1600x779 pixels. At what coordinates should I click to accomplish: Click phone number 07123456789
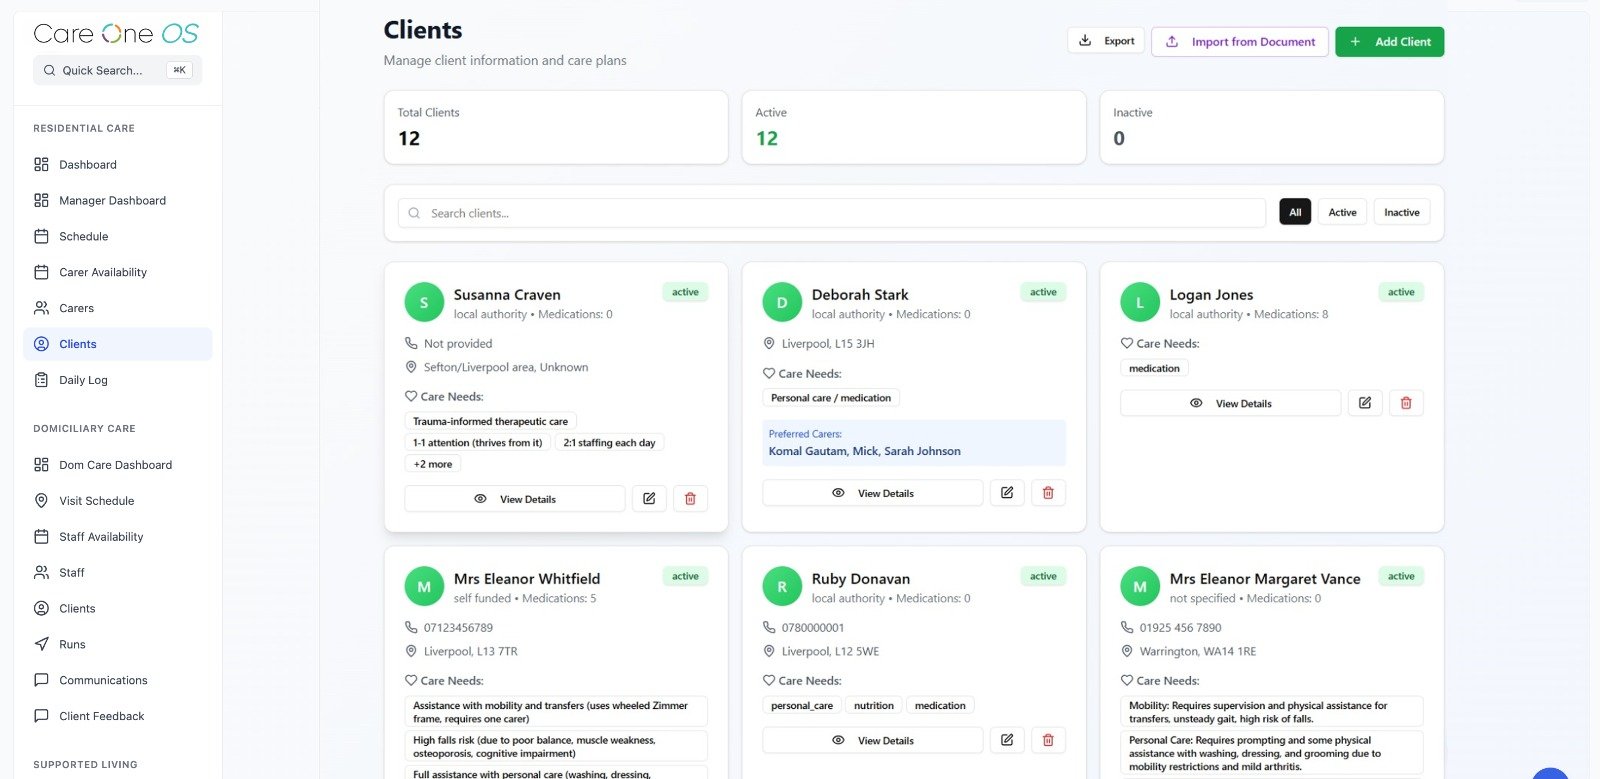(458, 627)
